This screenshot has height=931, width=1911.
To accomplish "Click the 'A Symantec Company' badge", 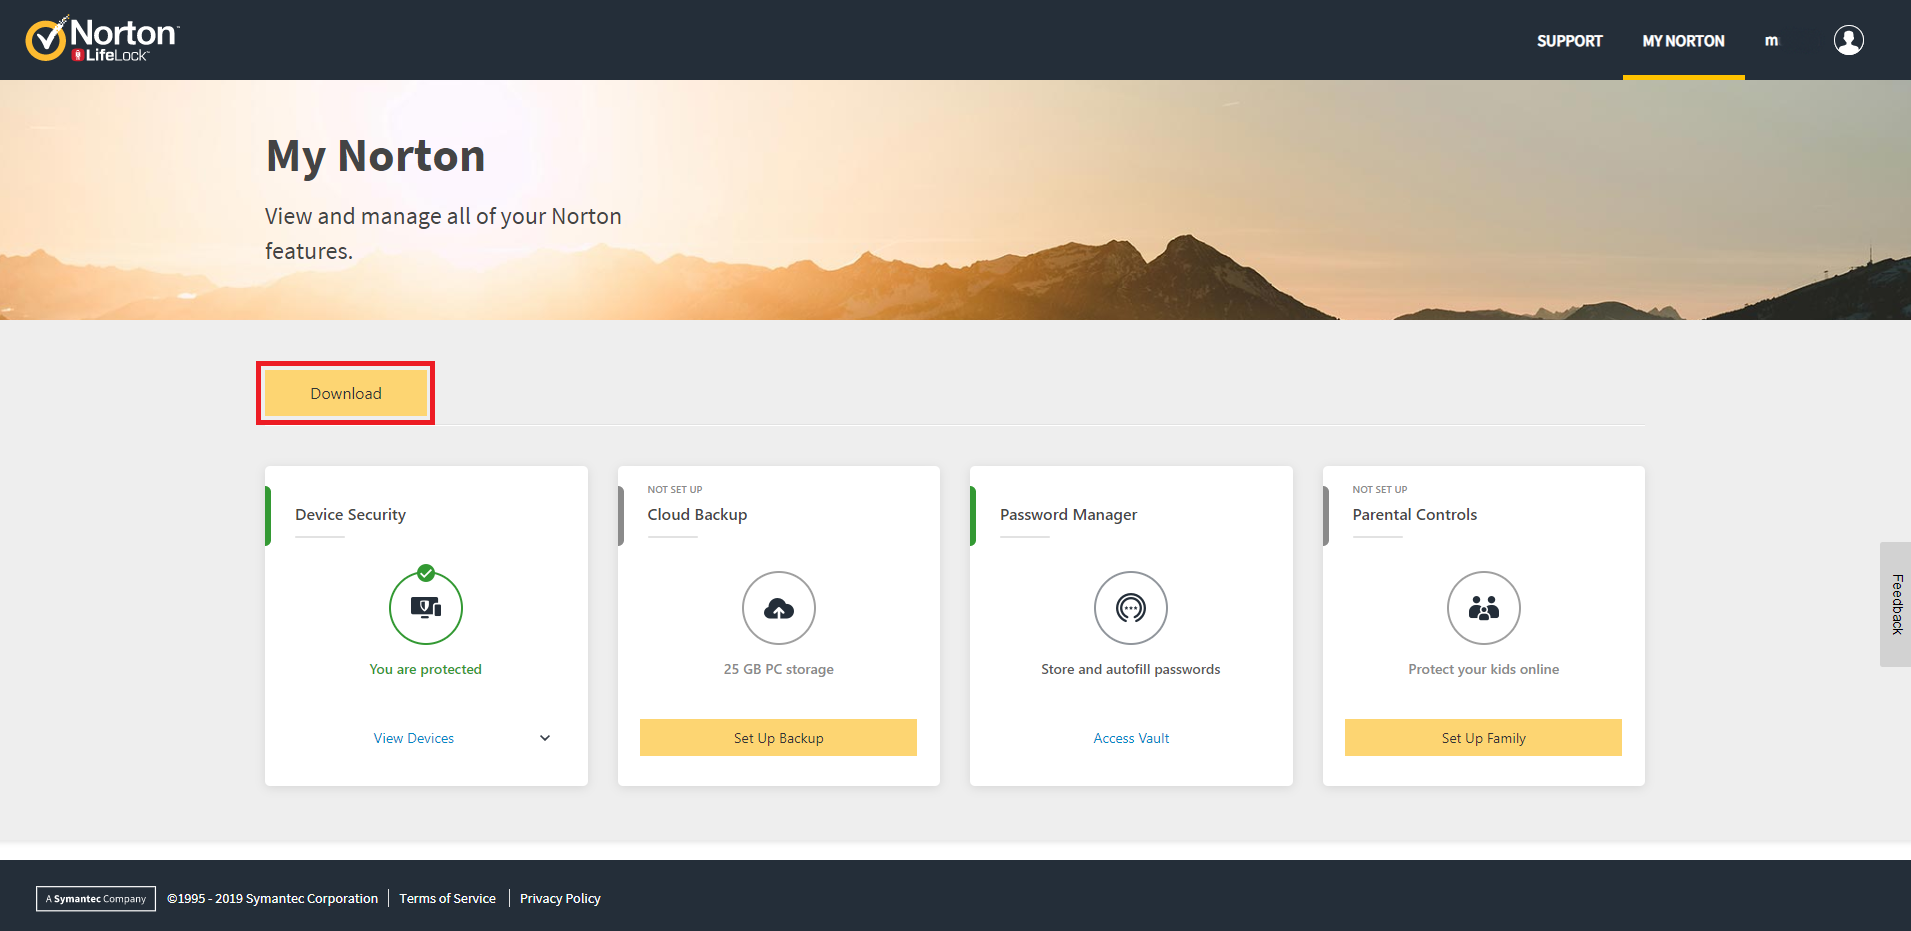I will pos(96,899).
